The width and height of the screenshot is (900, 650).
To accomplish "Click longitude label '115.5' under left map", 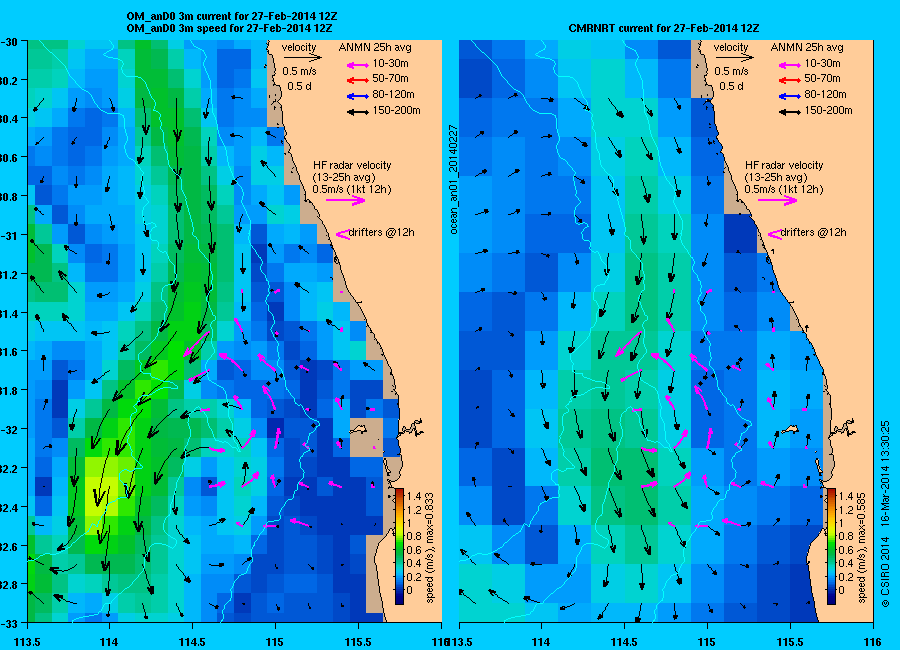I will coord(358,642).
